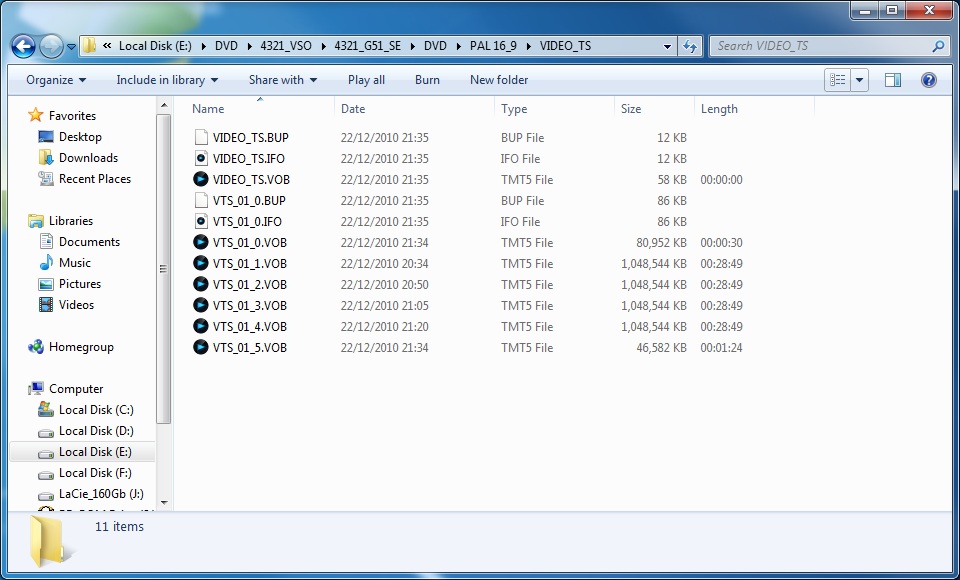Open the recent pages dropdown arrow
960x580 pixels.
point(71,47)
